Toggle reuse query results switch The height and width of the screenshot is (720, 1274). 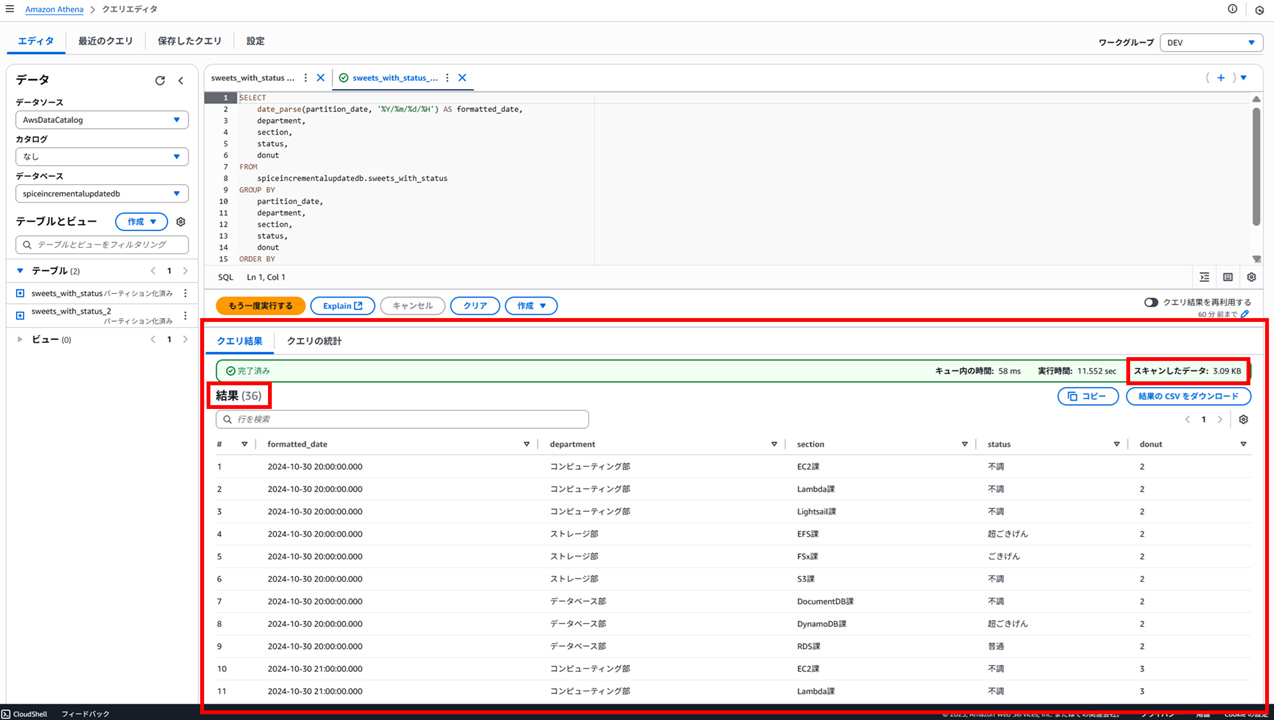(x=1151, y=302)
